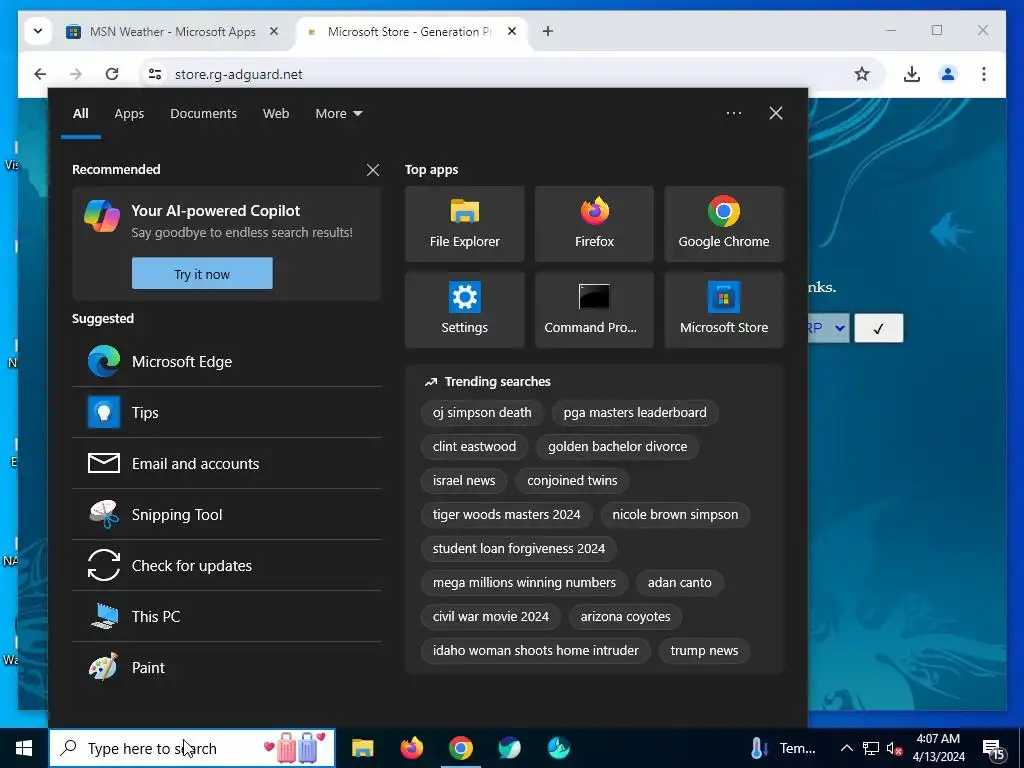Click the temperature weather widget in taskbar

[784, 748]
